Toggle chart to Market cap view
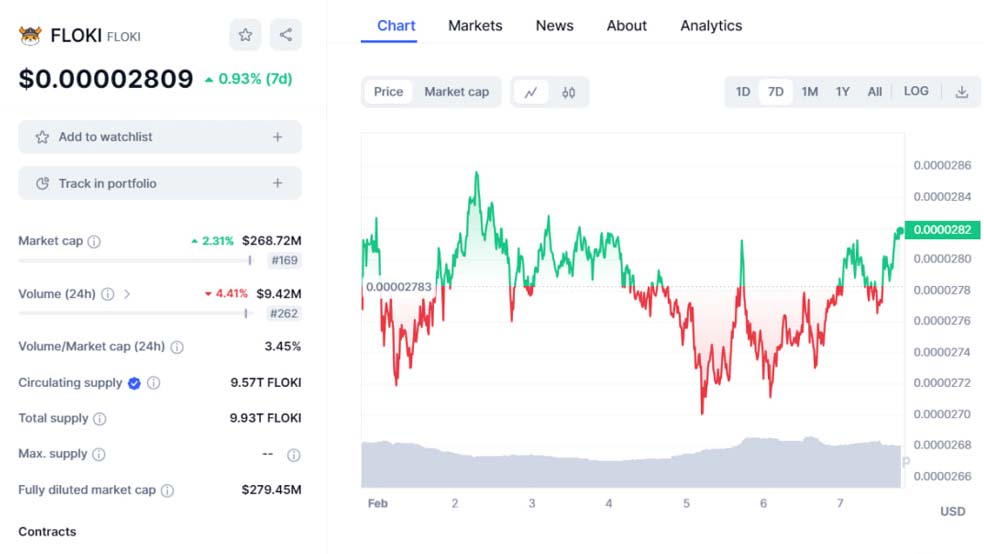 (x=456, y=92)
